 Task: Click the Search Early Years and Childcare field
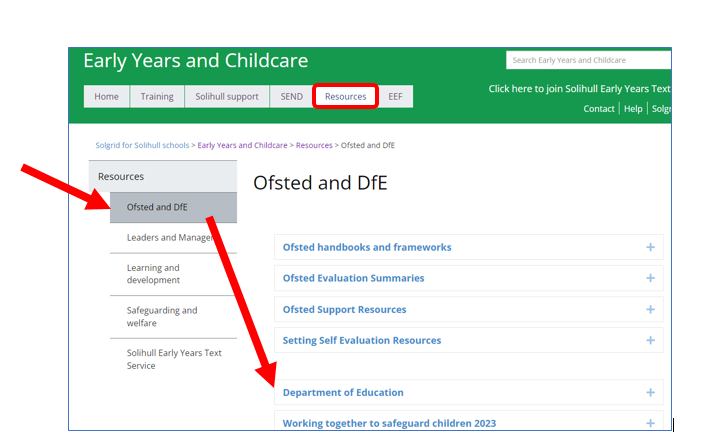(x=588, y=60)
